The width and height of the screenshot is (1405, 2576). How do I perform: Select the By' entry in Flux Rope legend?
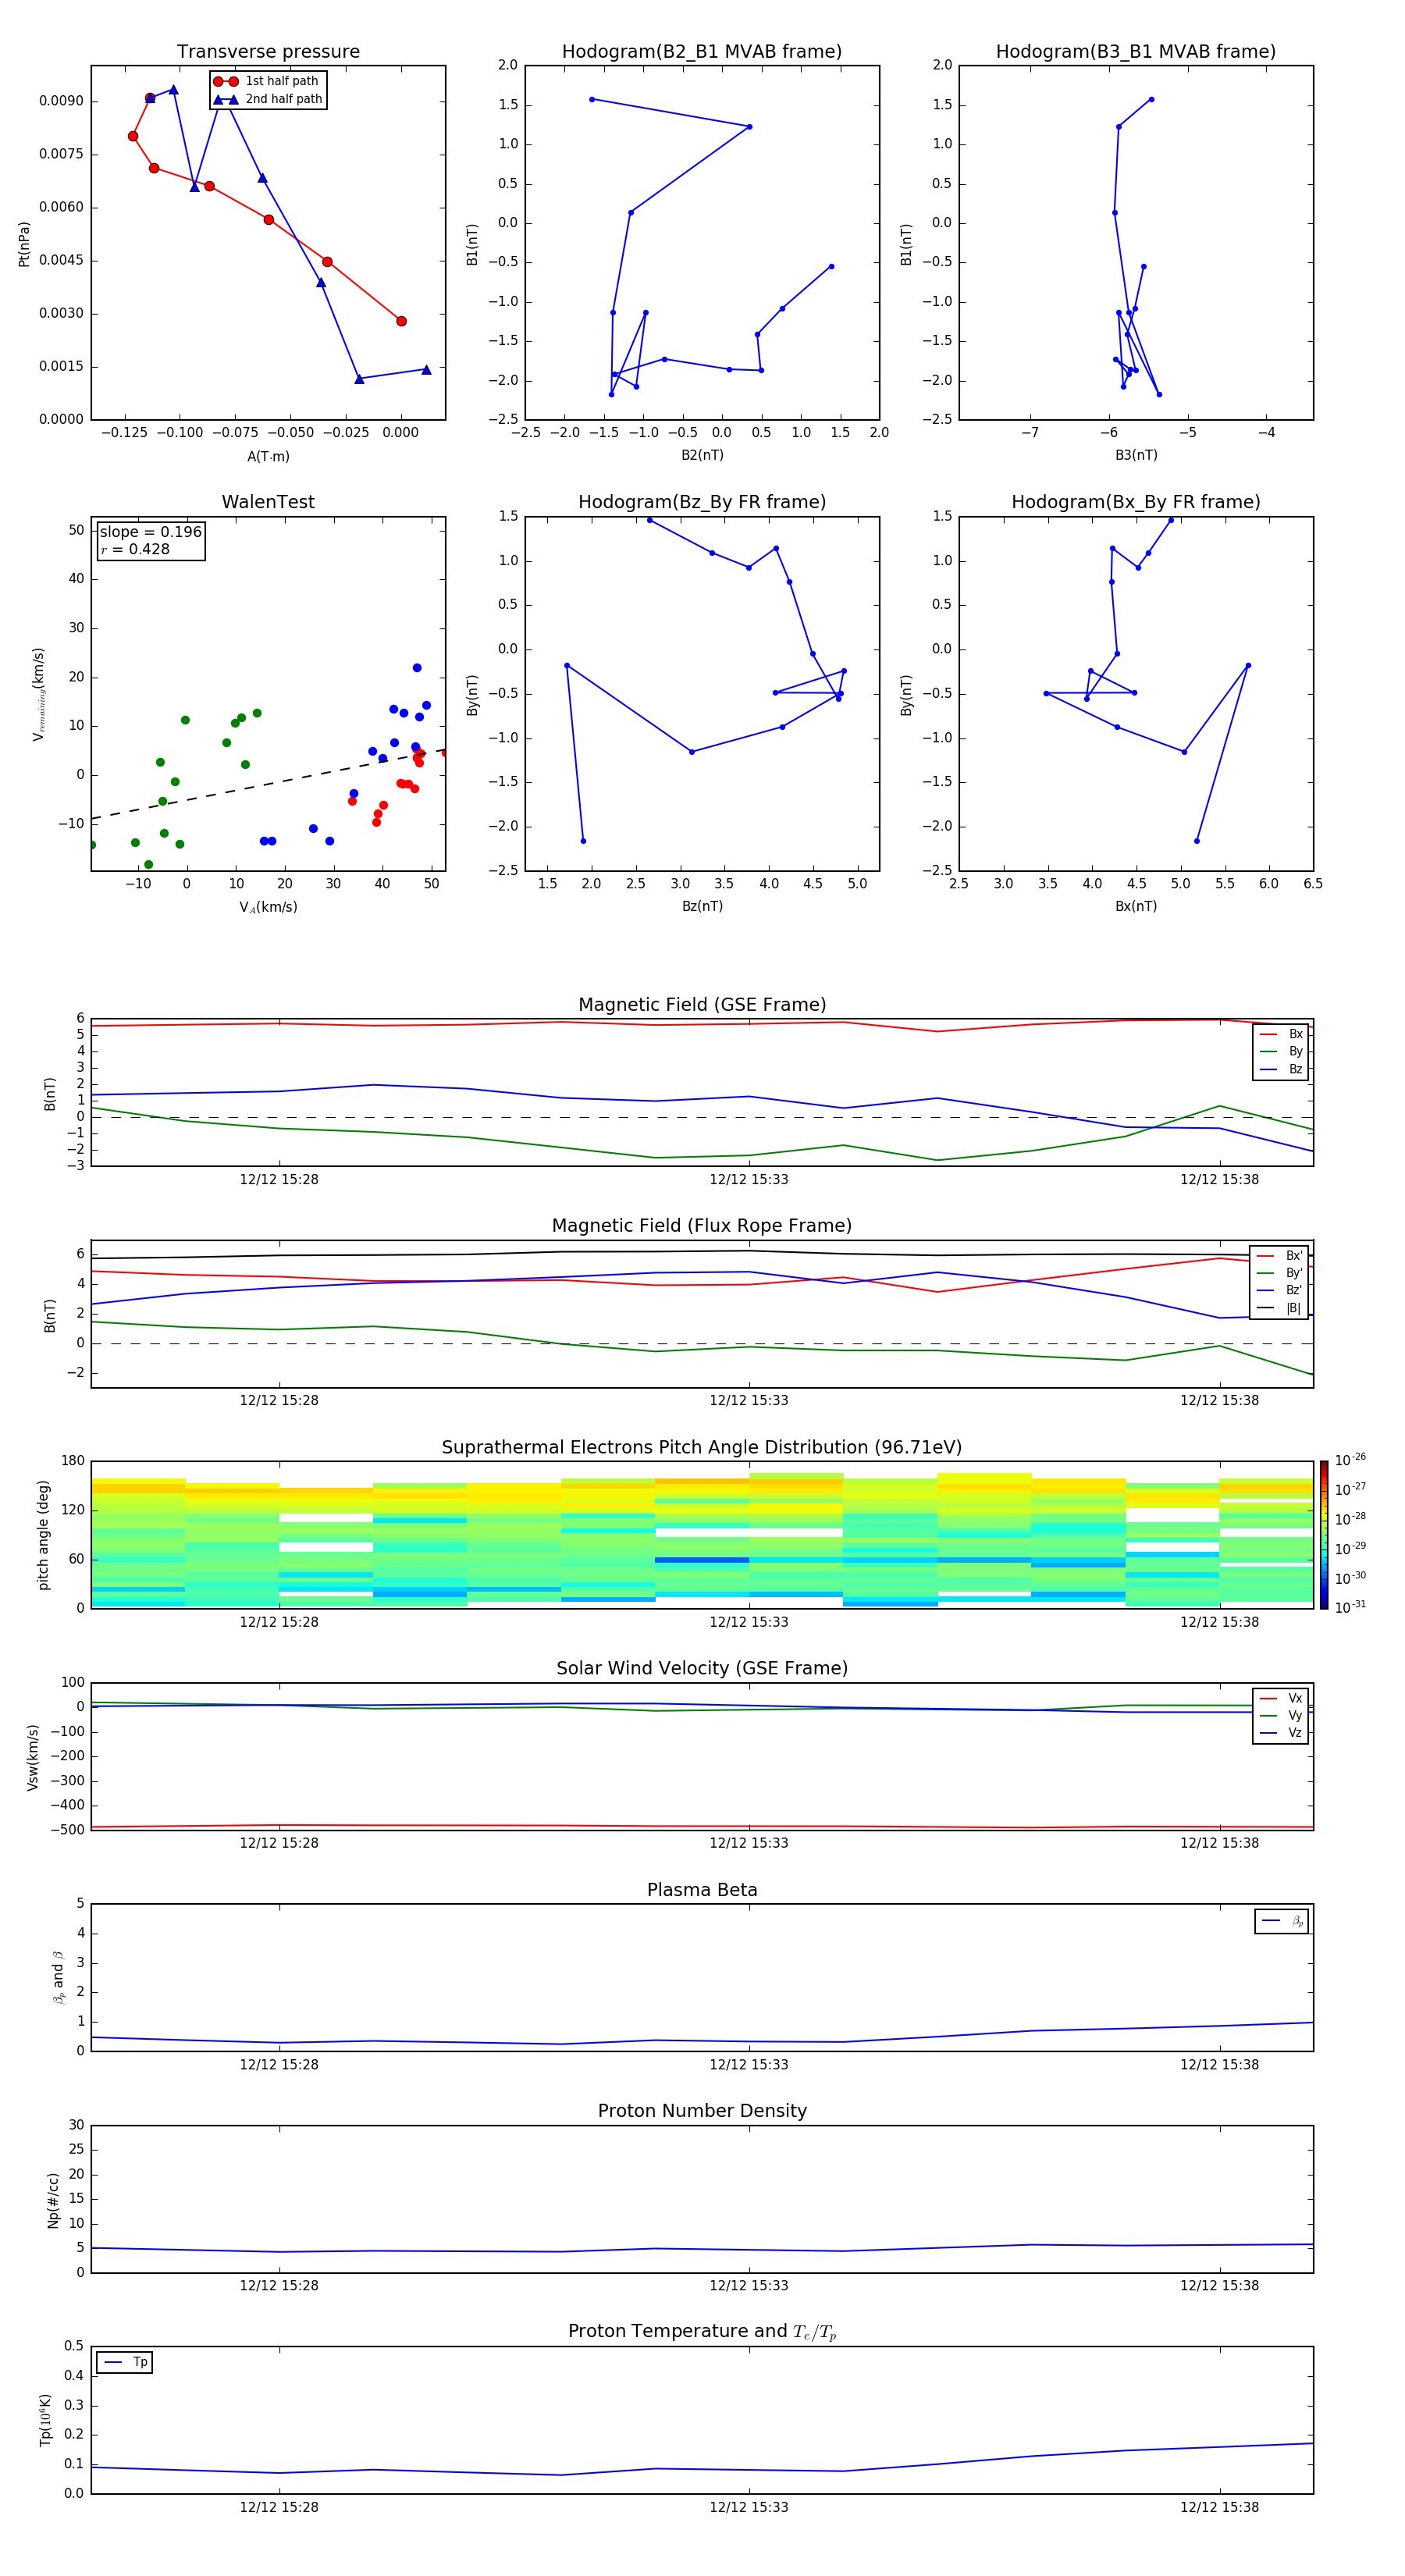pyautogui.click(x=1279, y=1273)
